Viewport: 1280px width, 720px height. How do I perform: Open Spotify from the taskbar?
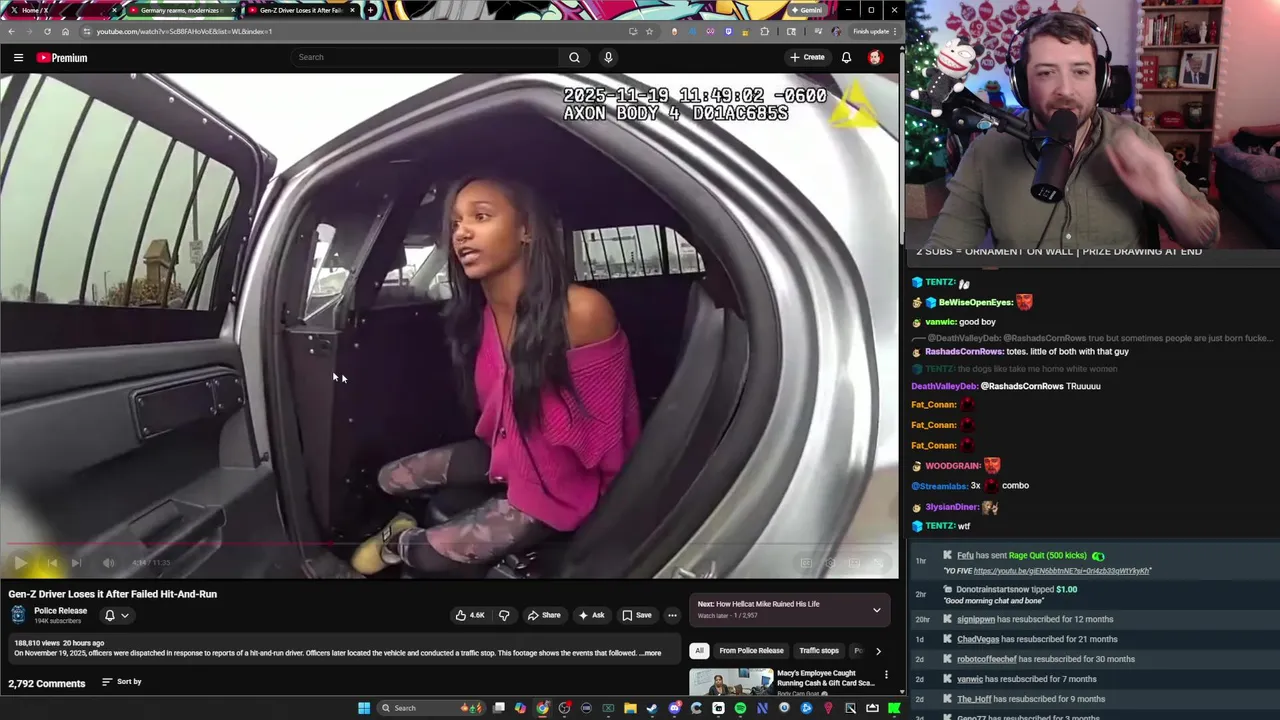[x=740, y=708]
